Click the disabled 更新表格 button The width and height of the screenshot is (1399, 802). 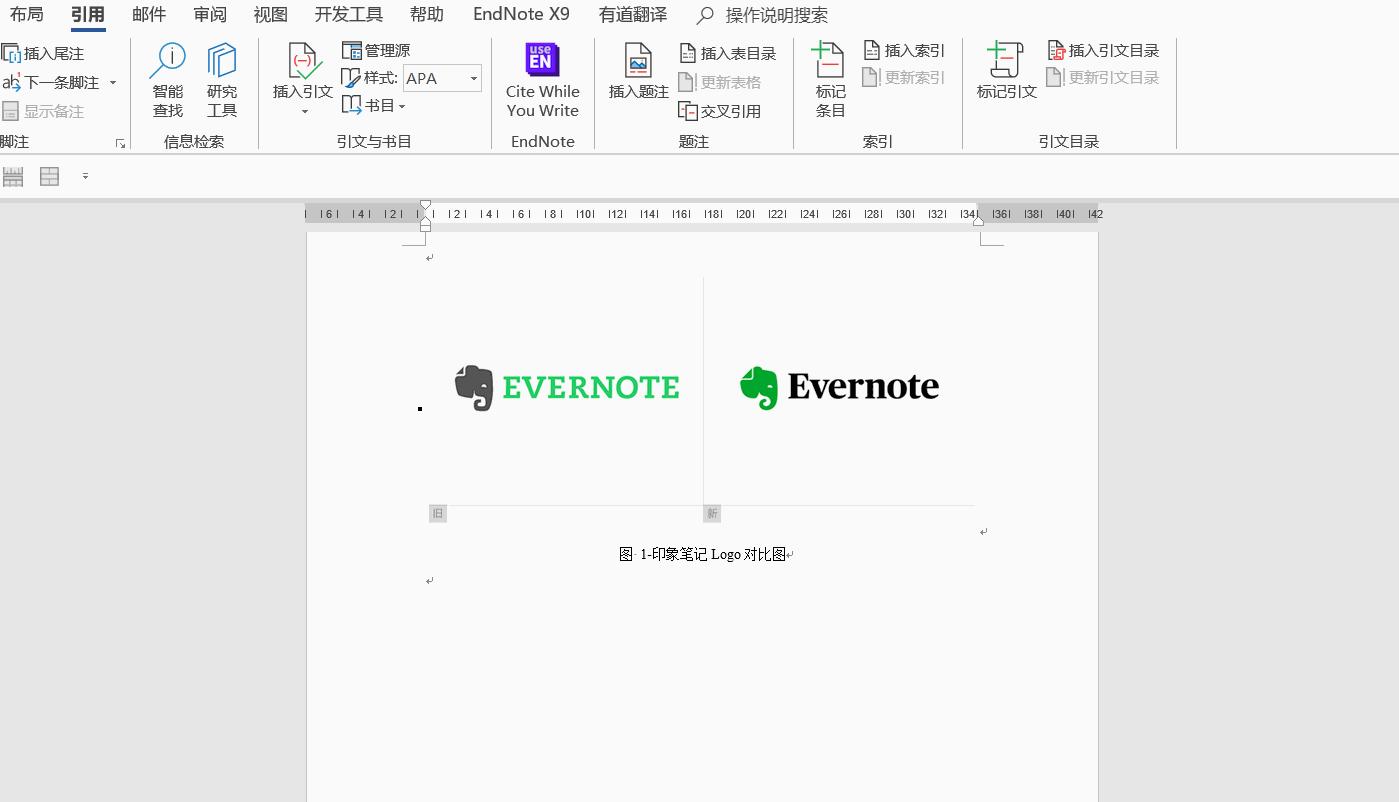pos(720,82)
